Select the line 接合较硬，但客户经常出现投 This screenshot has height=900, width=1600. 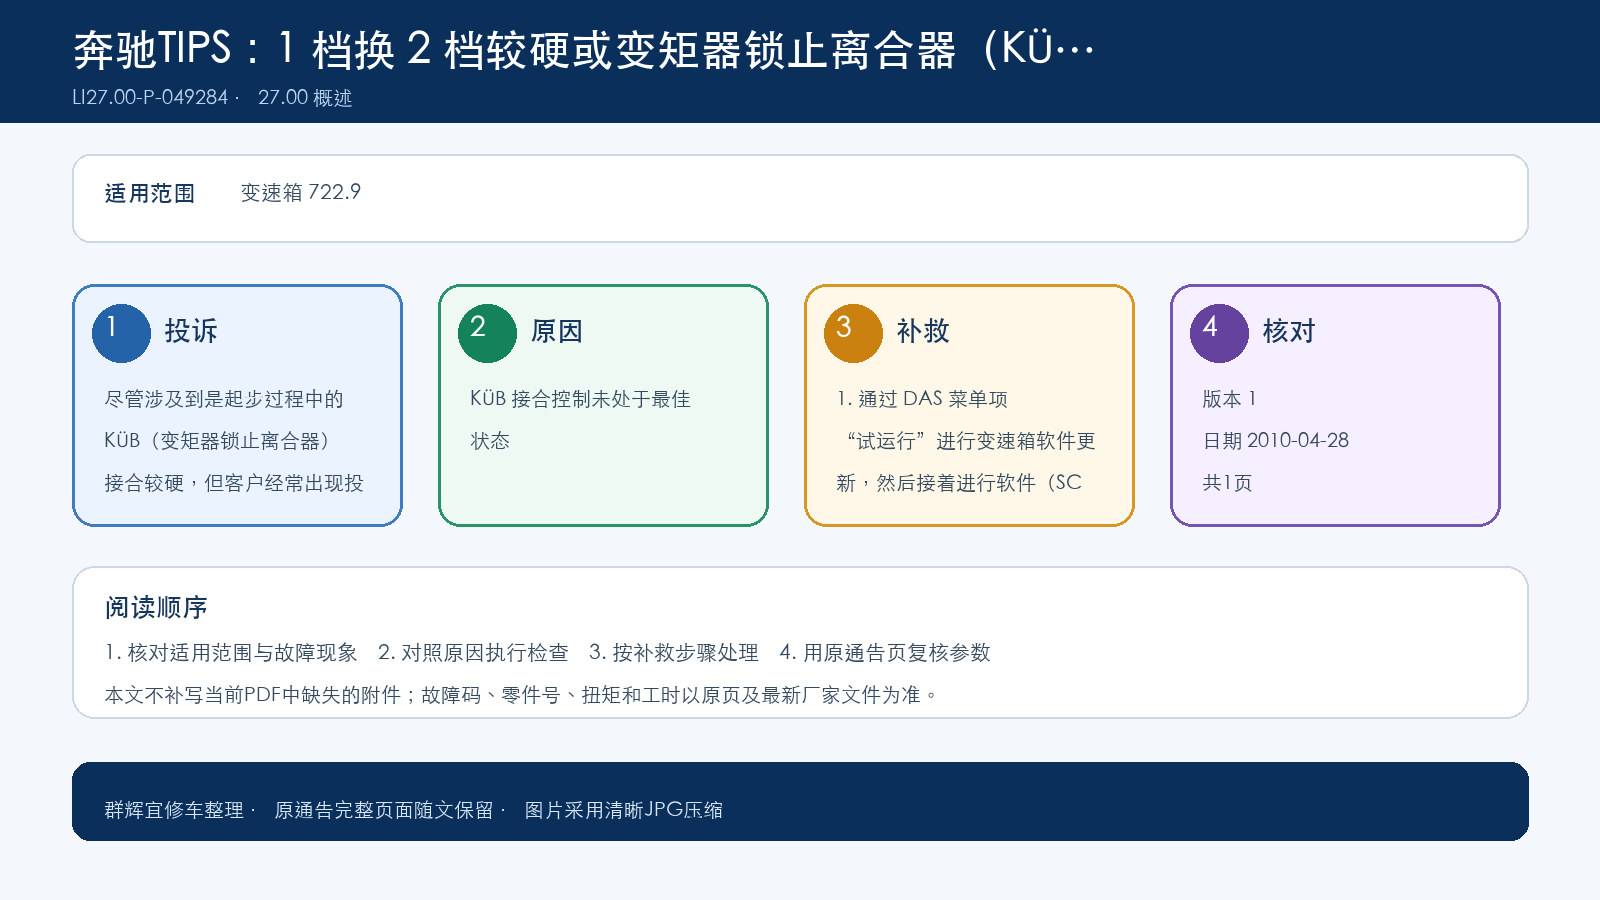coord(234,483)
